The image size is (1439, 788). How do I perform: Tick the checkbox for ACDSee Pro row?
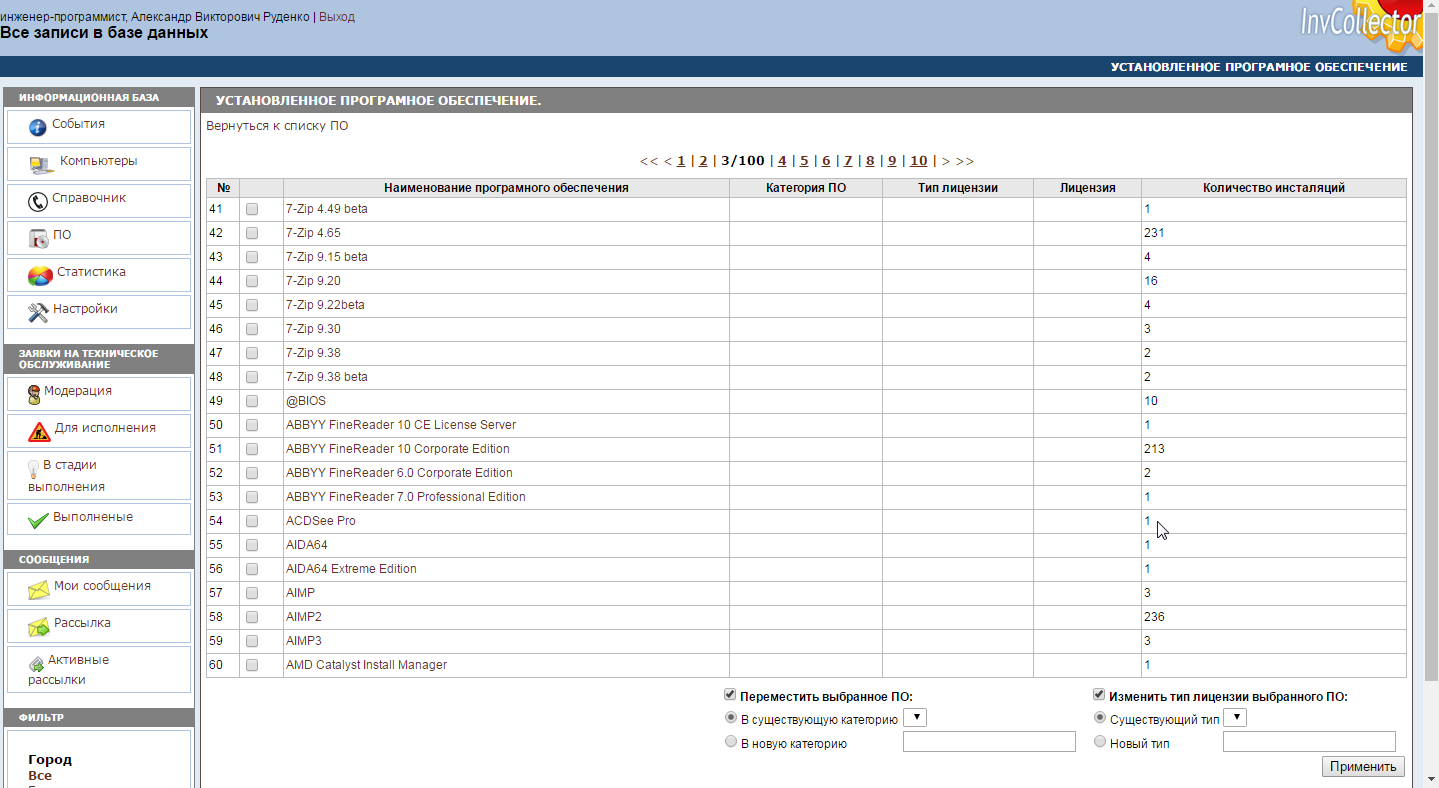[x=252, y=521]
